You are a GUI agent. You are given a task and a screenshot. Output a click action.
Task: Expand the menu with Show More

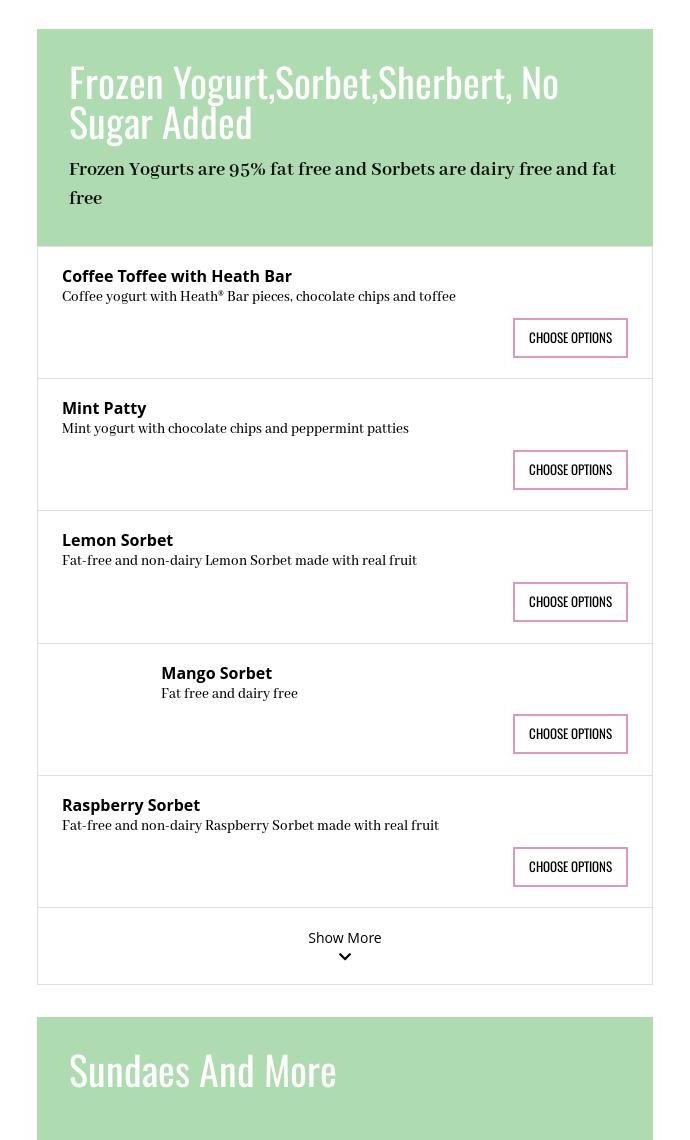tap(344, 937)
